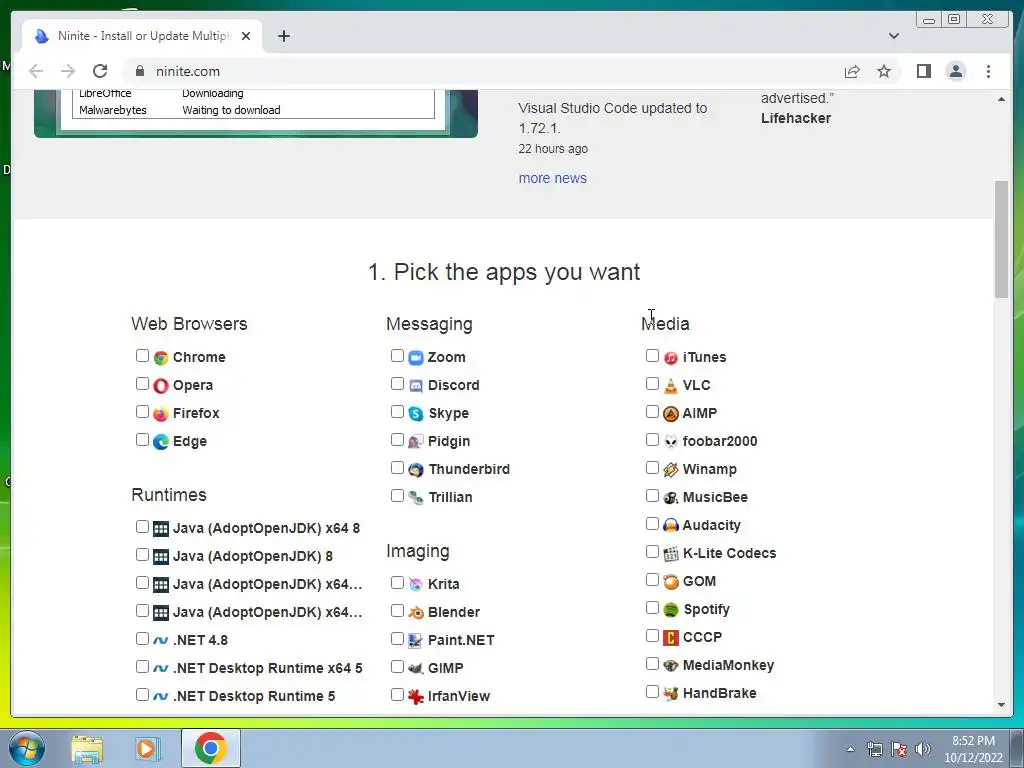1024x768 pixels.
Task: Select the Ninite browser tab
Action: click(x=142, y=36)
